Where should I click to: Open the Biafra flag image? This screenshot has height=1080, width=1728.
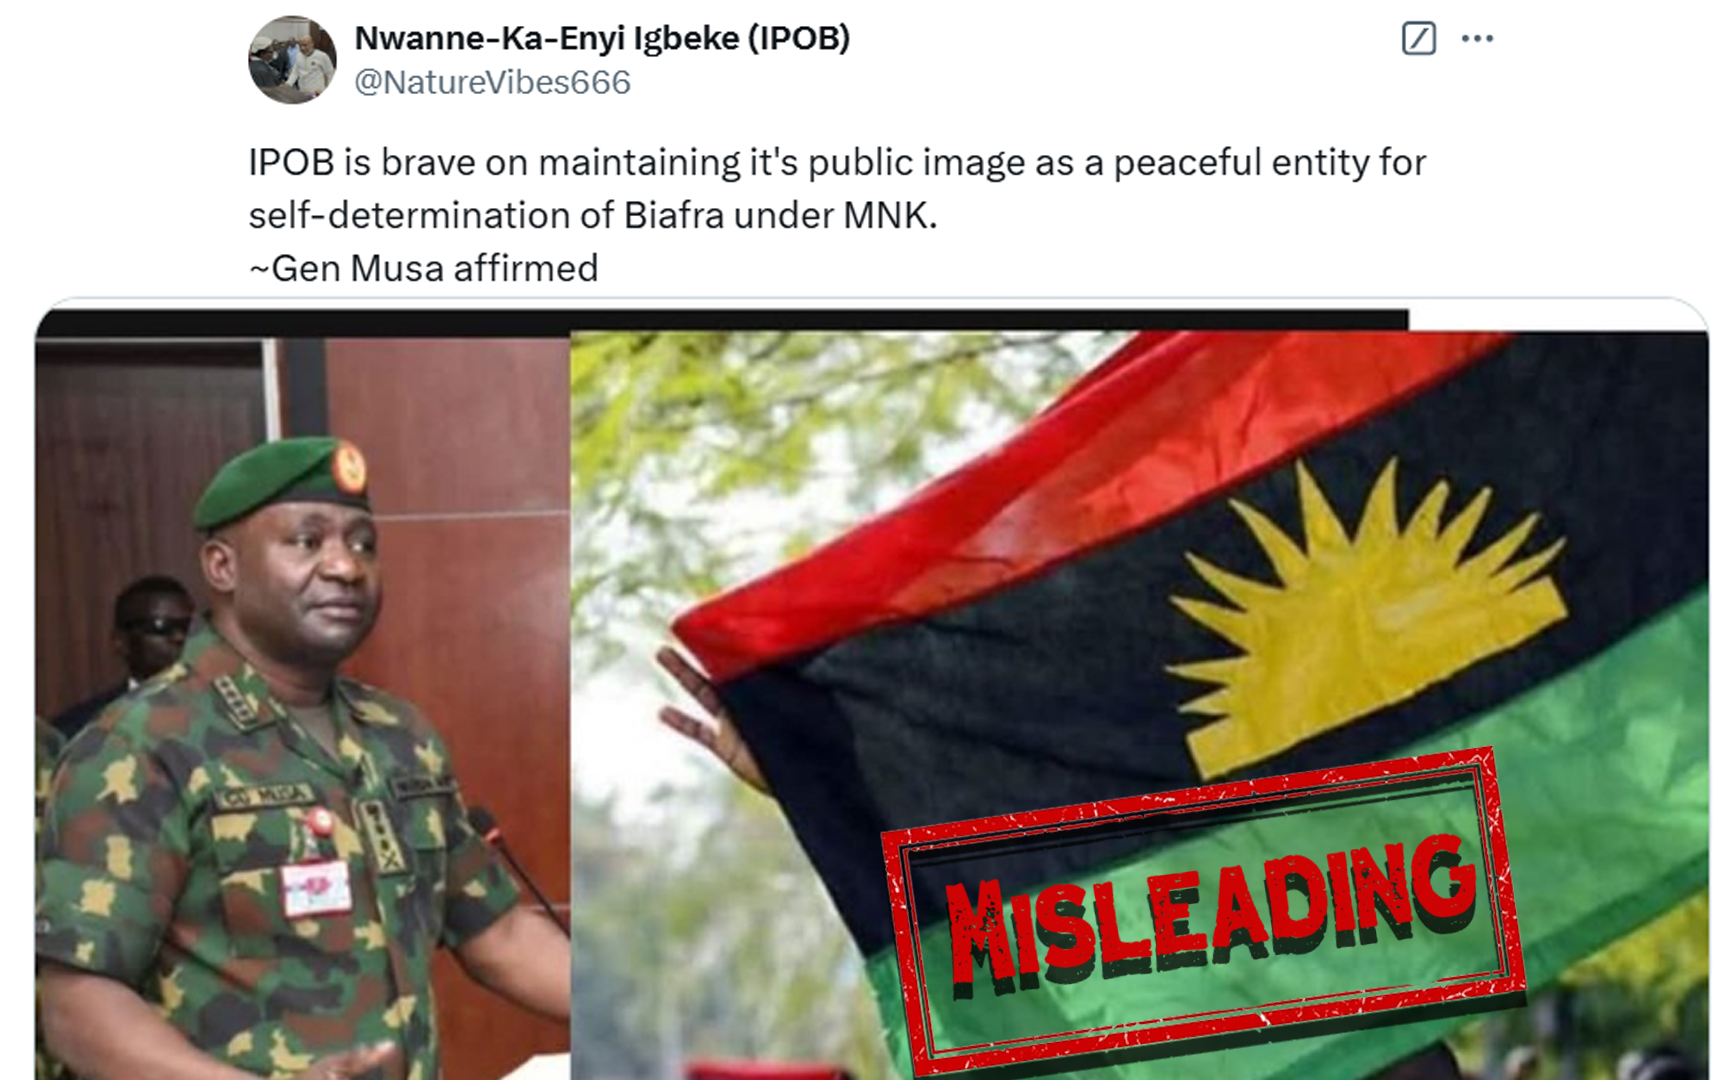point(1139,705)
